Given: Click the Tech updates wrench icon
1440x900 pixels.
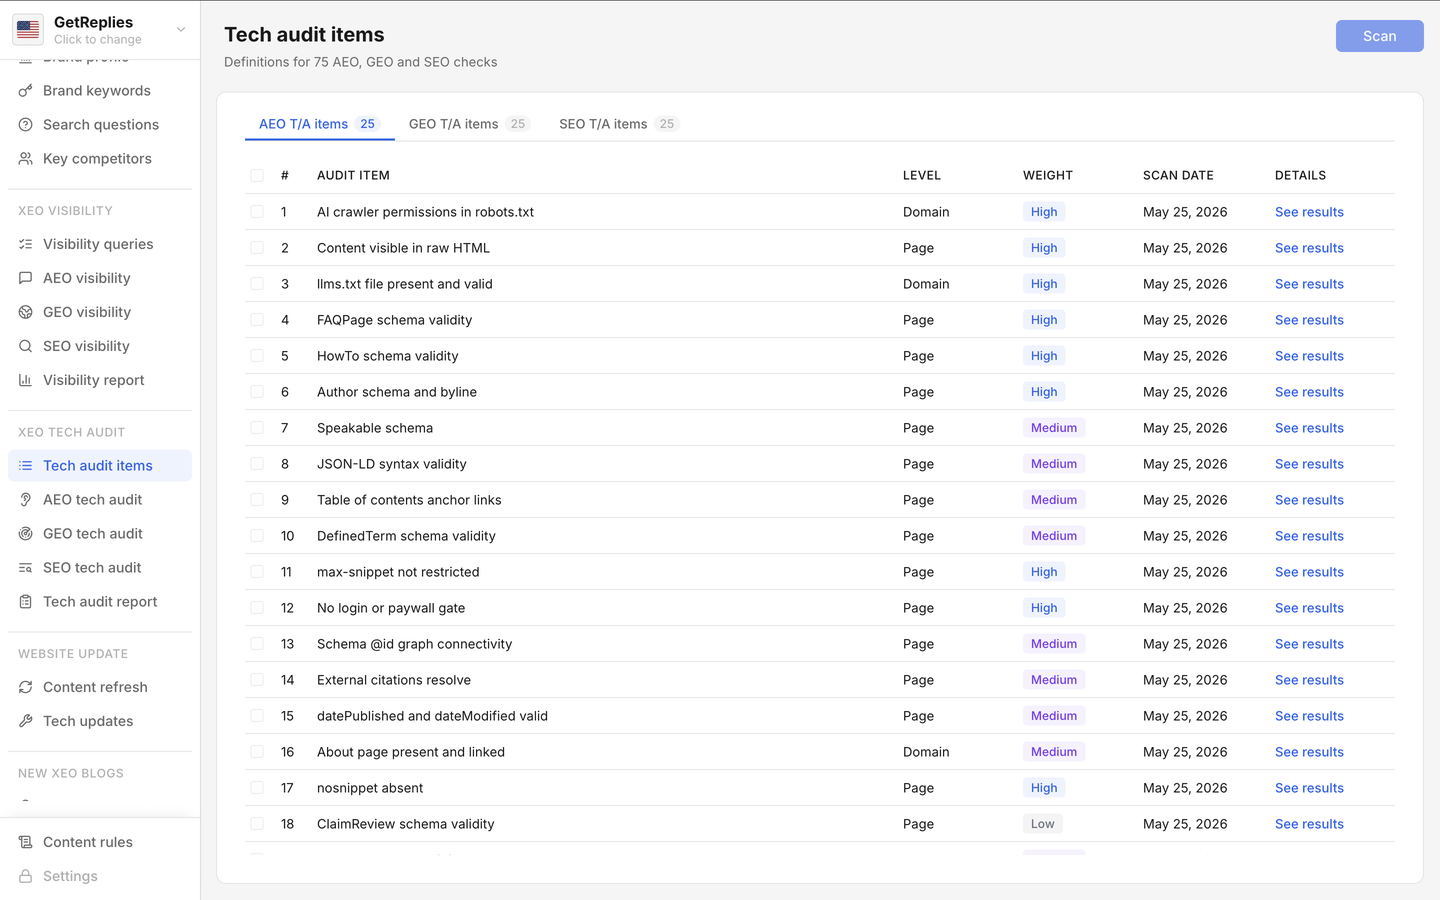Looking at the screenshot, I should click(26, 721).
